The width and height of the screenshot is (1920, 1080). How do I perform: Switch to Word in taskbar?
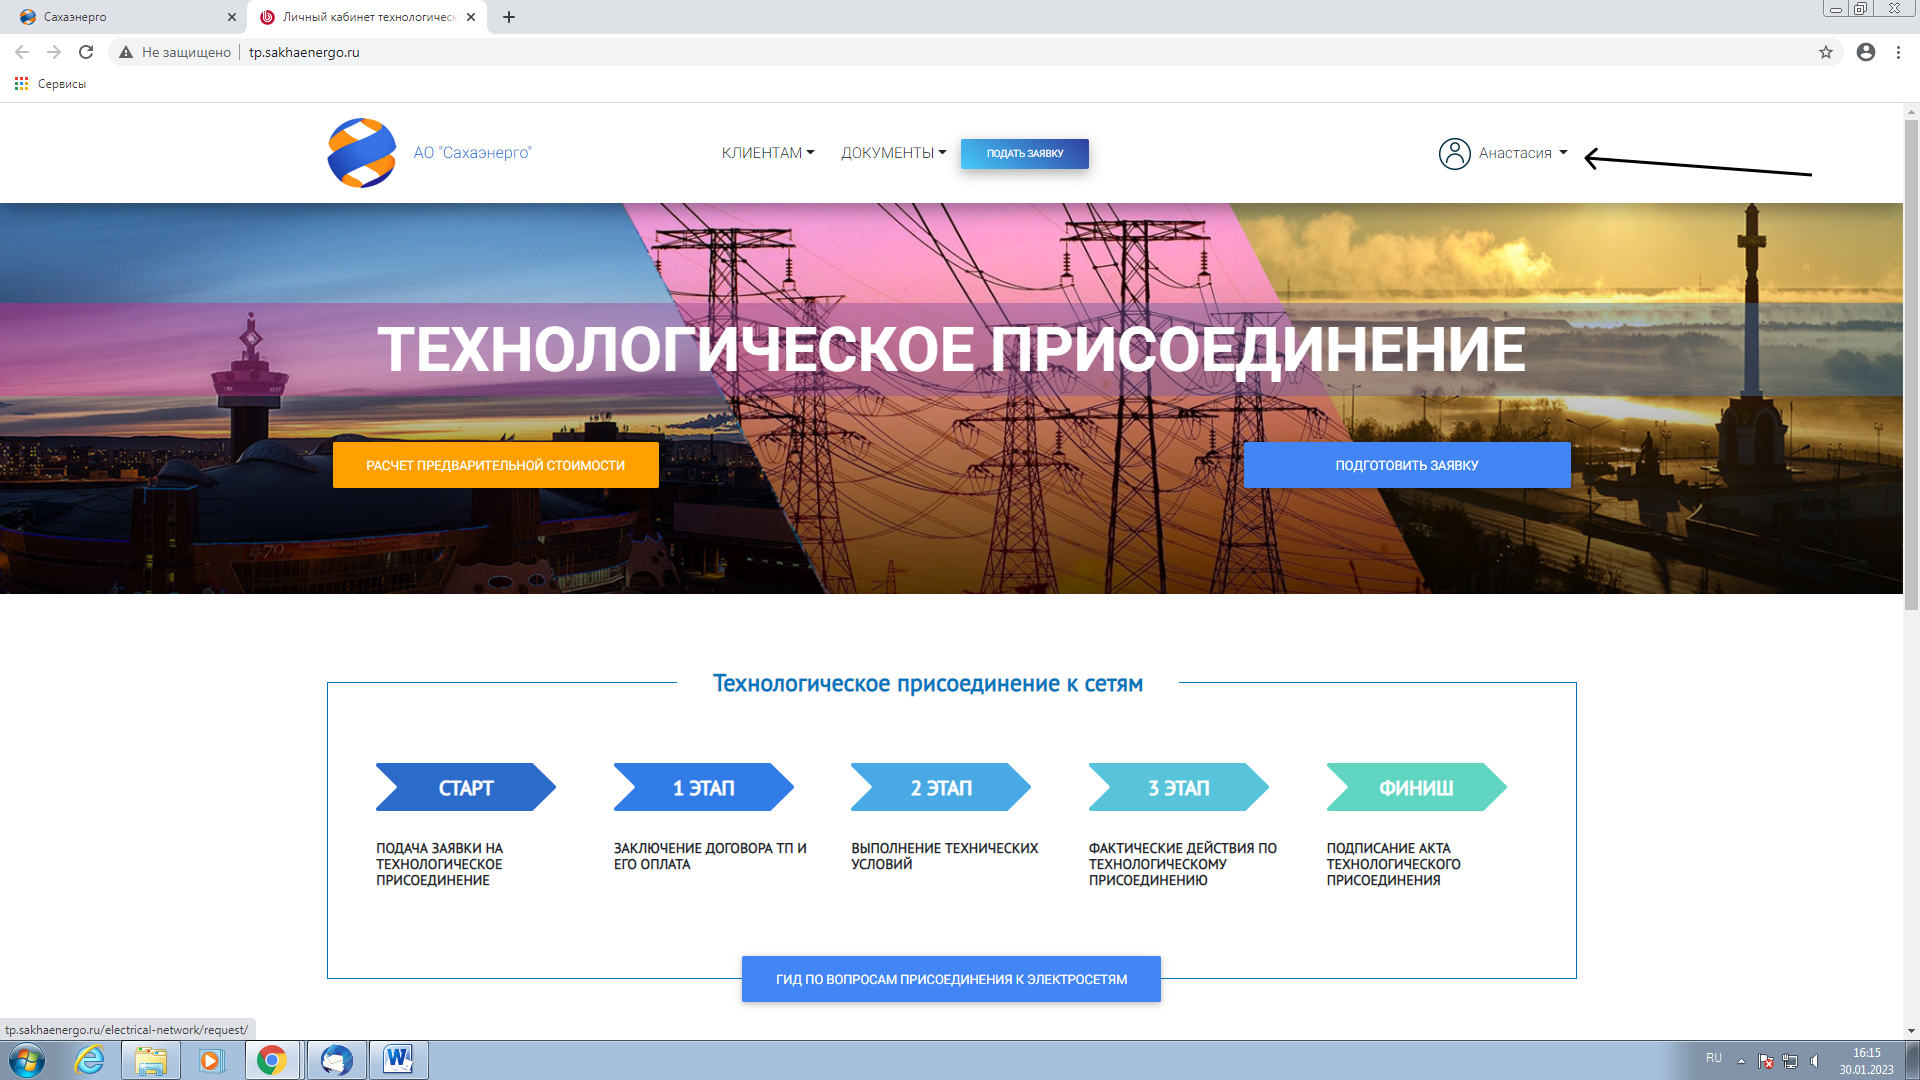click(398, 1060)
